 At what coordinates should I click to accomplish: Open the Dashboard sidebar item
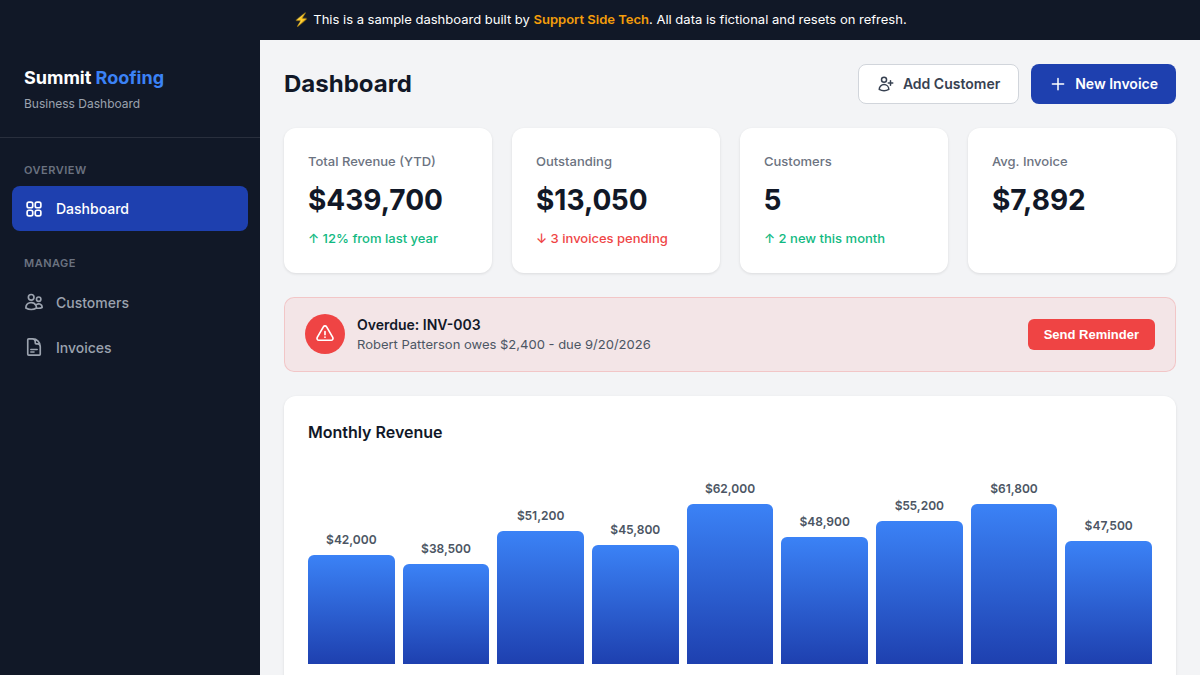coord(130,209)
